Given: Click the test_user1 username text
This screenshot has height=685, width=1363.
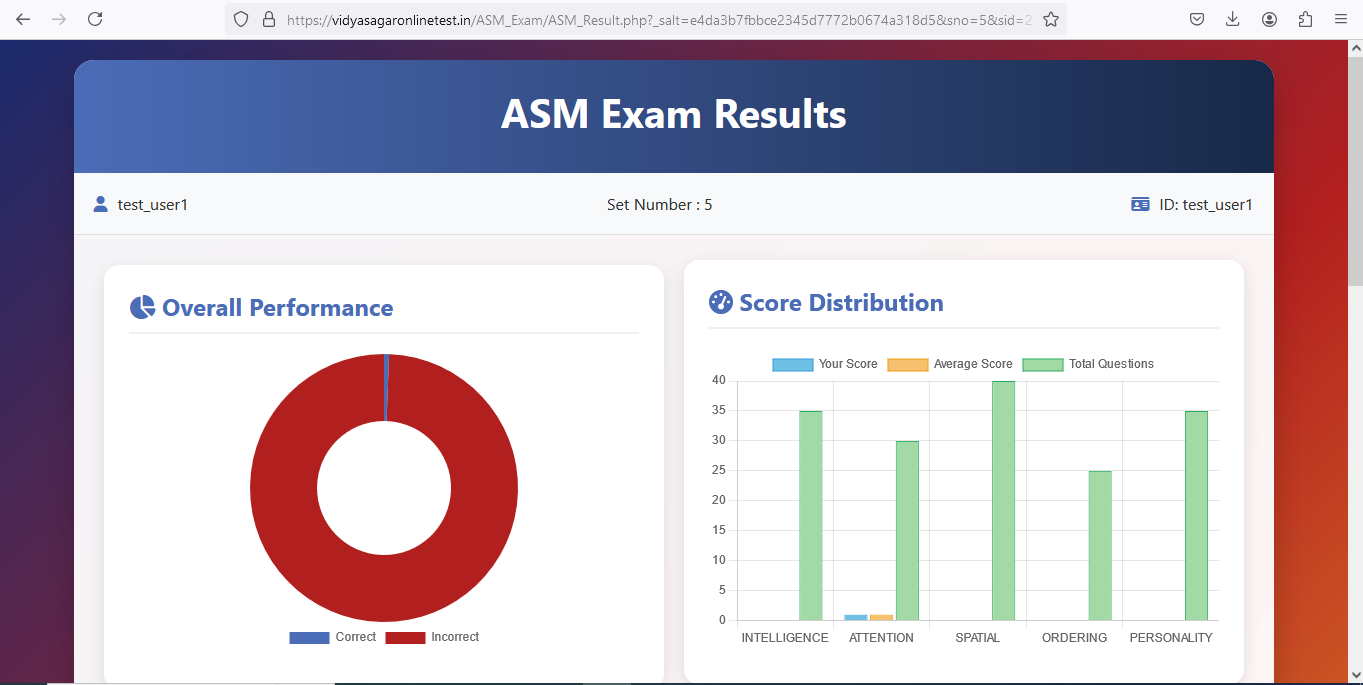Looking at the screenshot, I should (153, 205).
